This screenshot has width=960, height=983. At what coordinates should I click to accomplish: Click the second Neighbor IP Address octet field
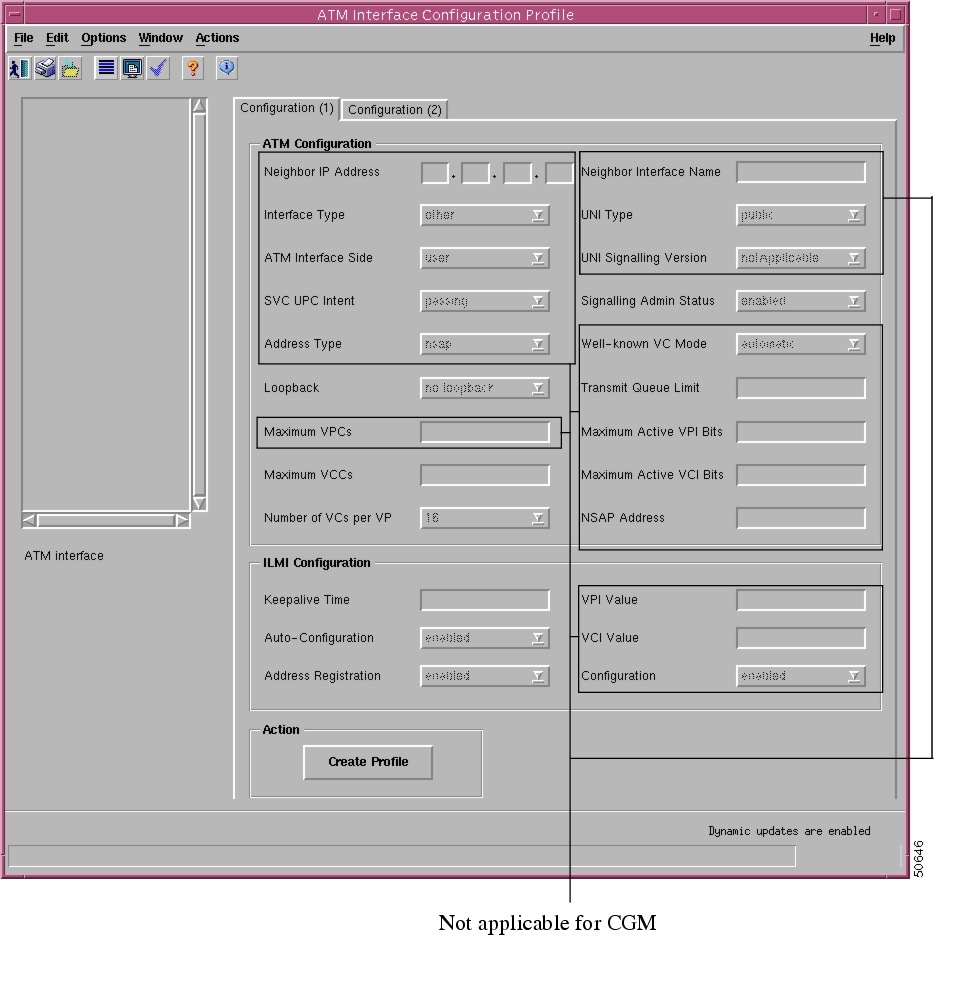[475, 172]
